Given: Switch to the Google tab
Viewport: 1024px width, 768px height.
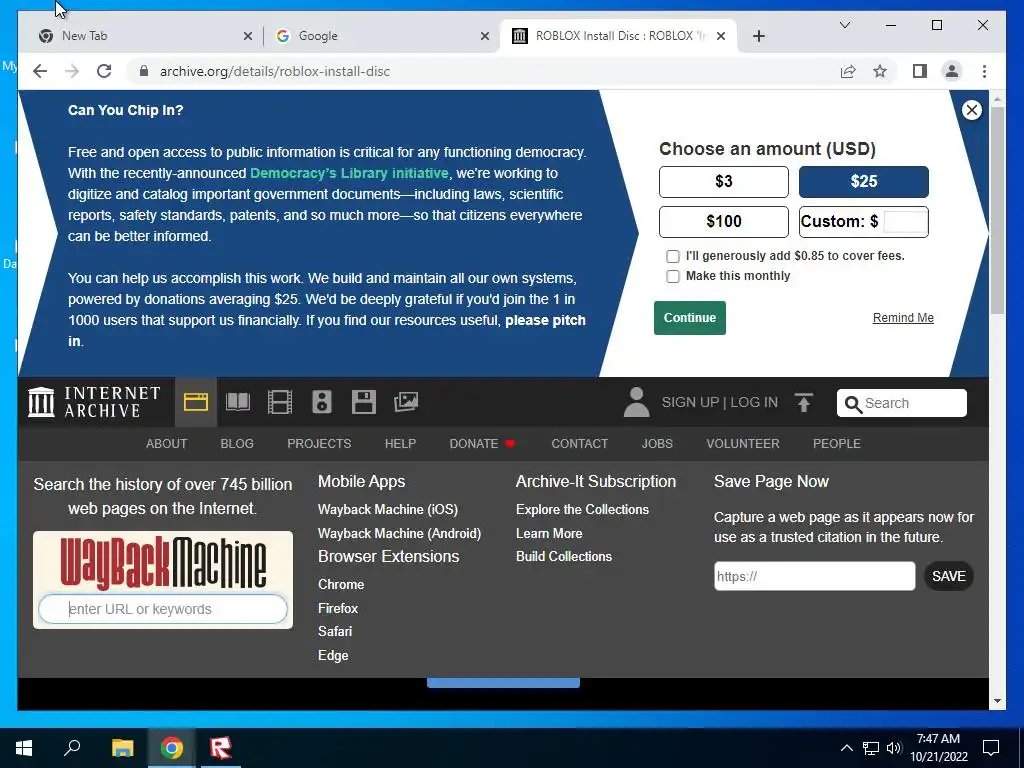Looking at the screenshot, I should tap(382, 36).
